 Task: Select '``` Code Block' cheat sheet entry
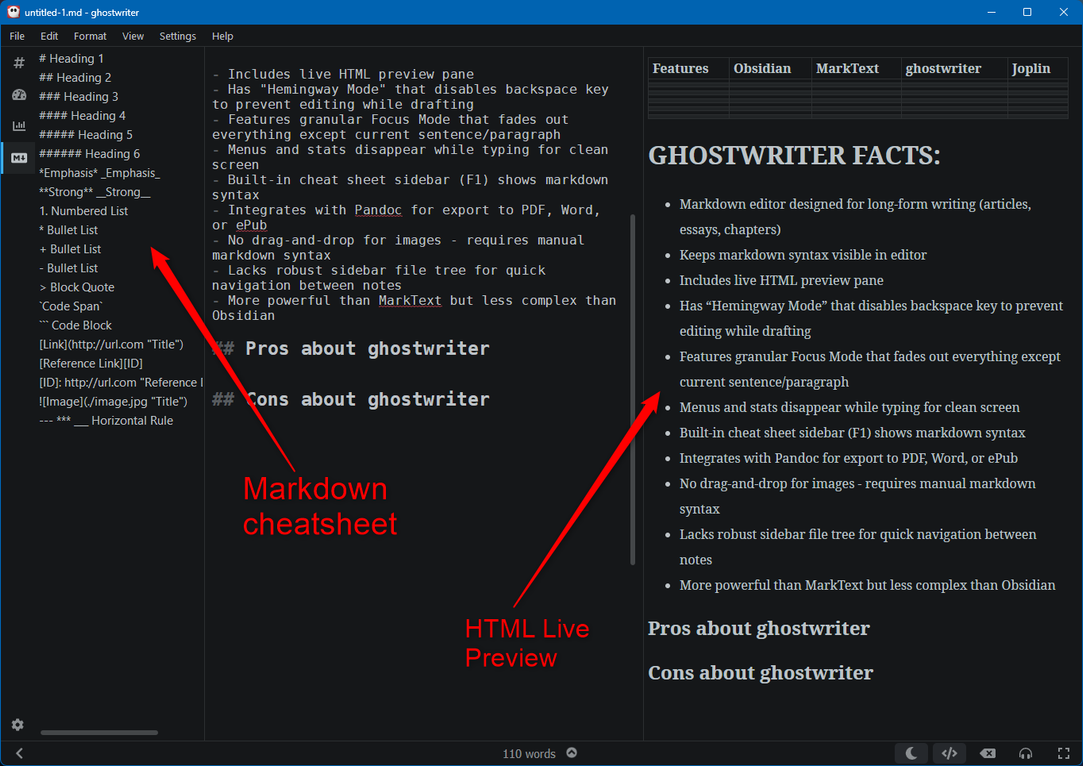point(75,325)
